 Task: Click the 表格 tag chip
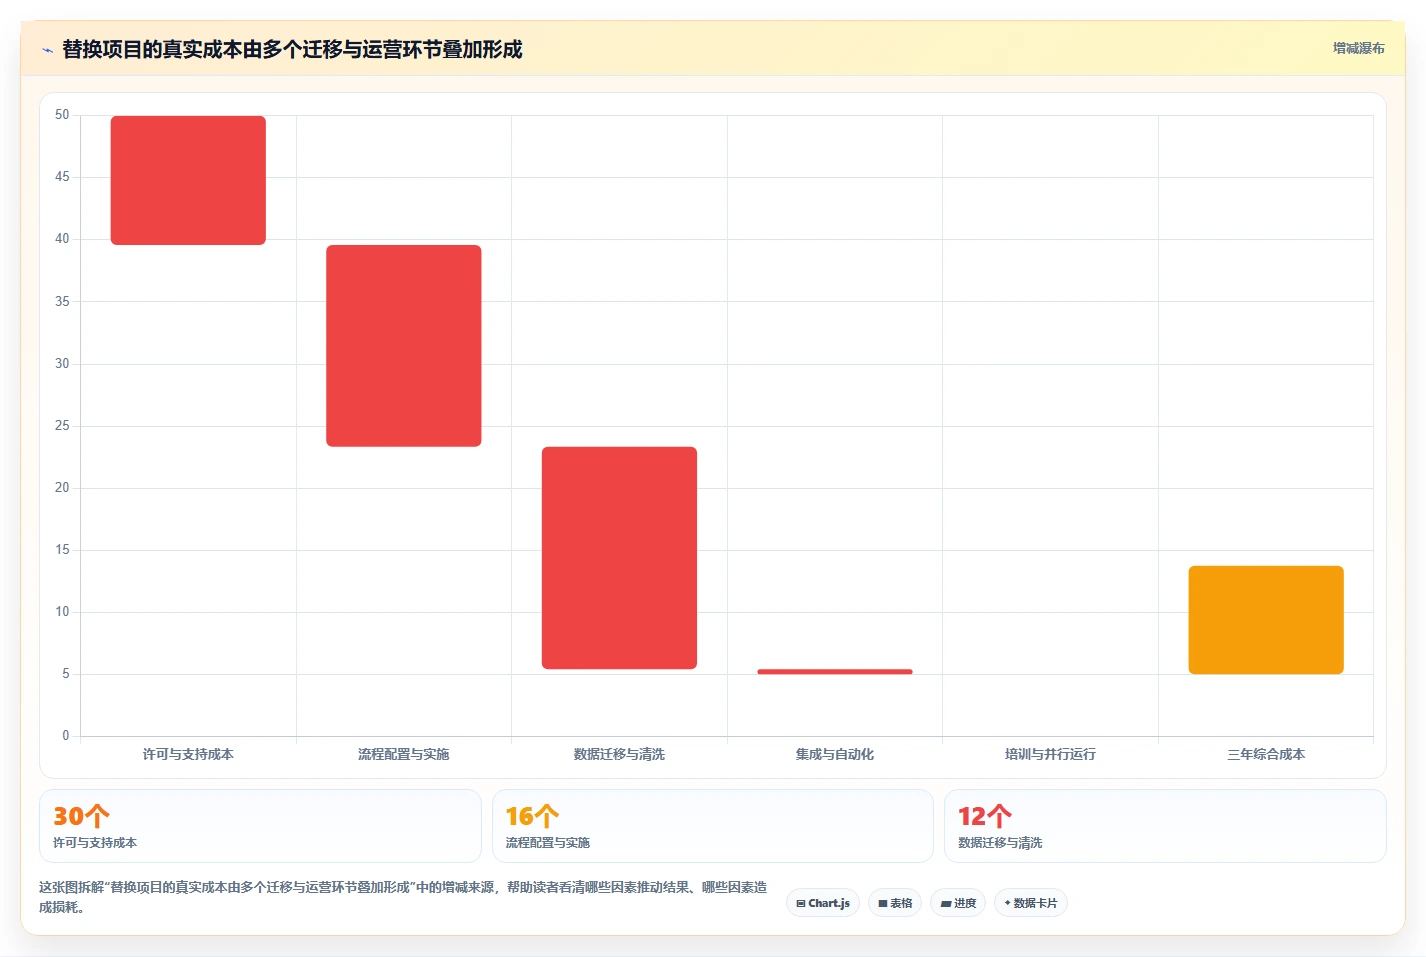point(895,903)
